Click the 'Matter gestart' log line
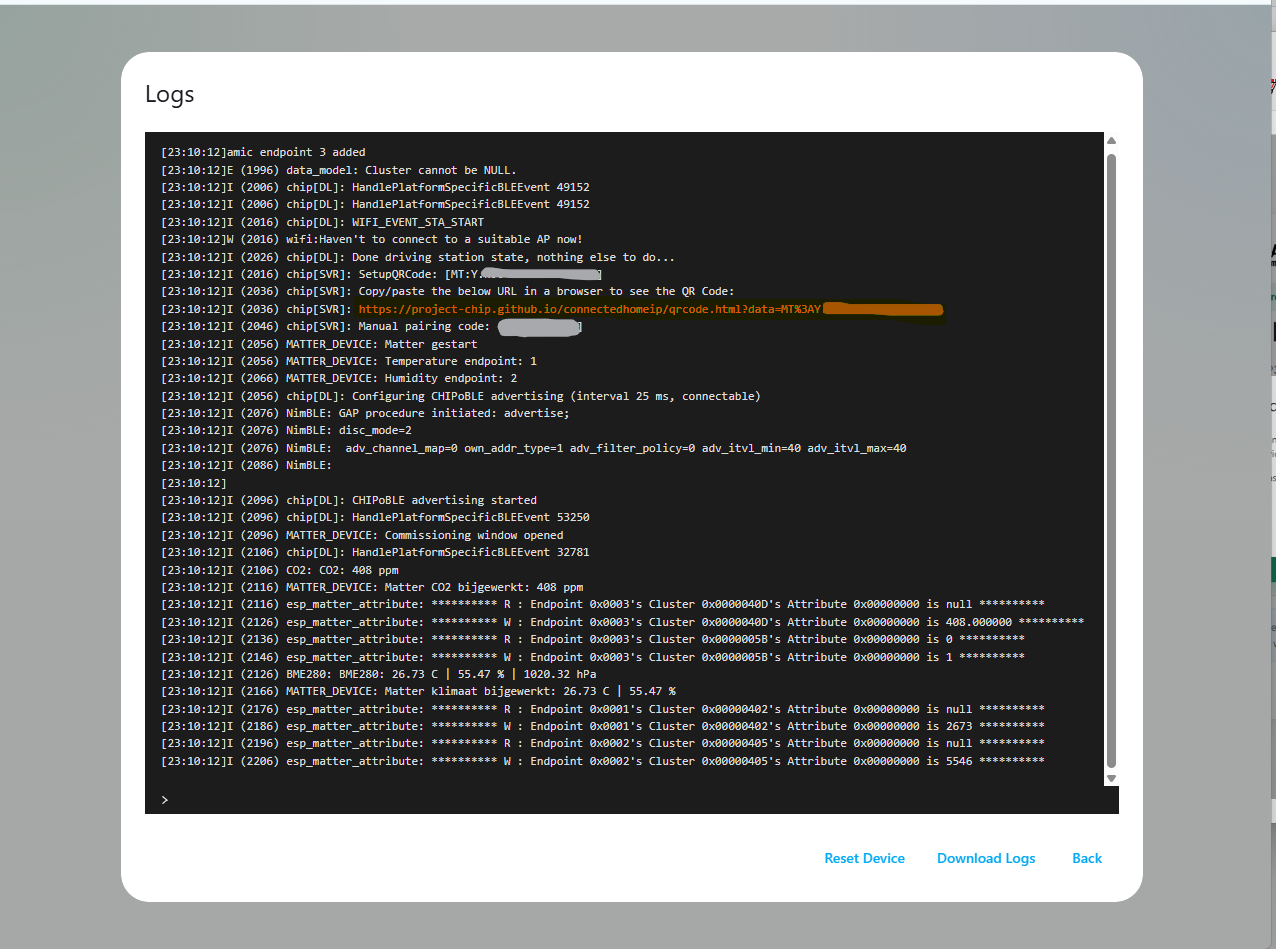 click(x=319, y=344)
